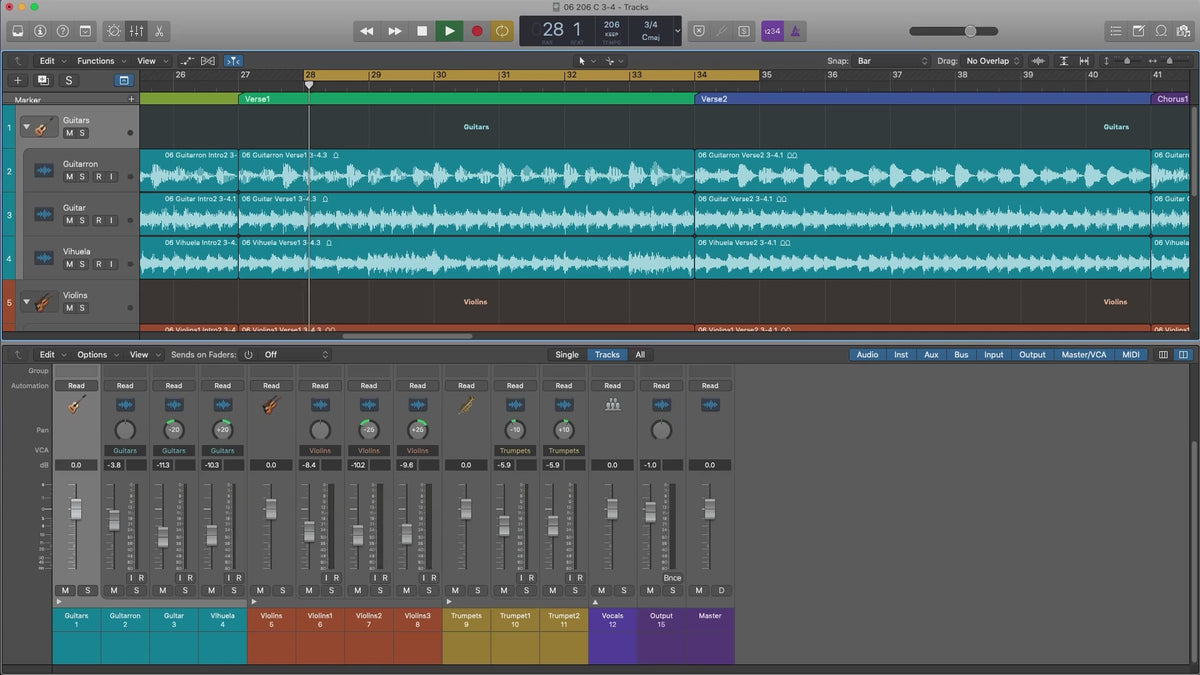Screen dimensions: 1200x675
Task: Click the trumpet icon on Trumpets channel strip
Action: tap(466, 405)
